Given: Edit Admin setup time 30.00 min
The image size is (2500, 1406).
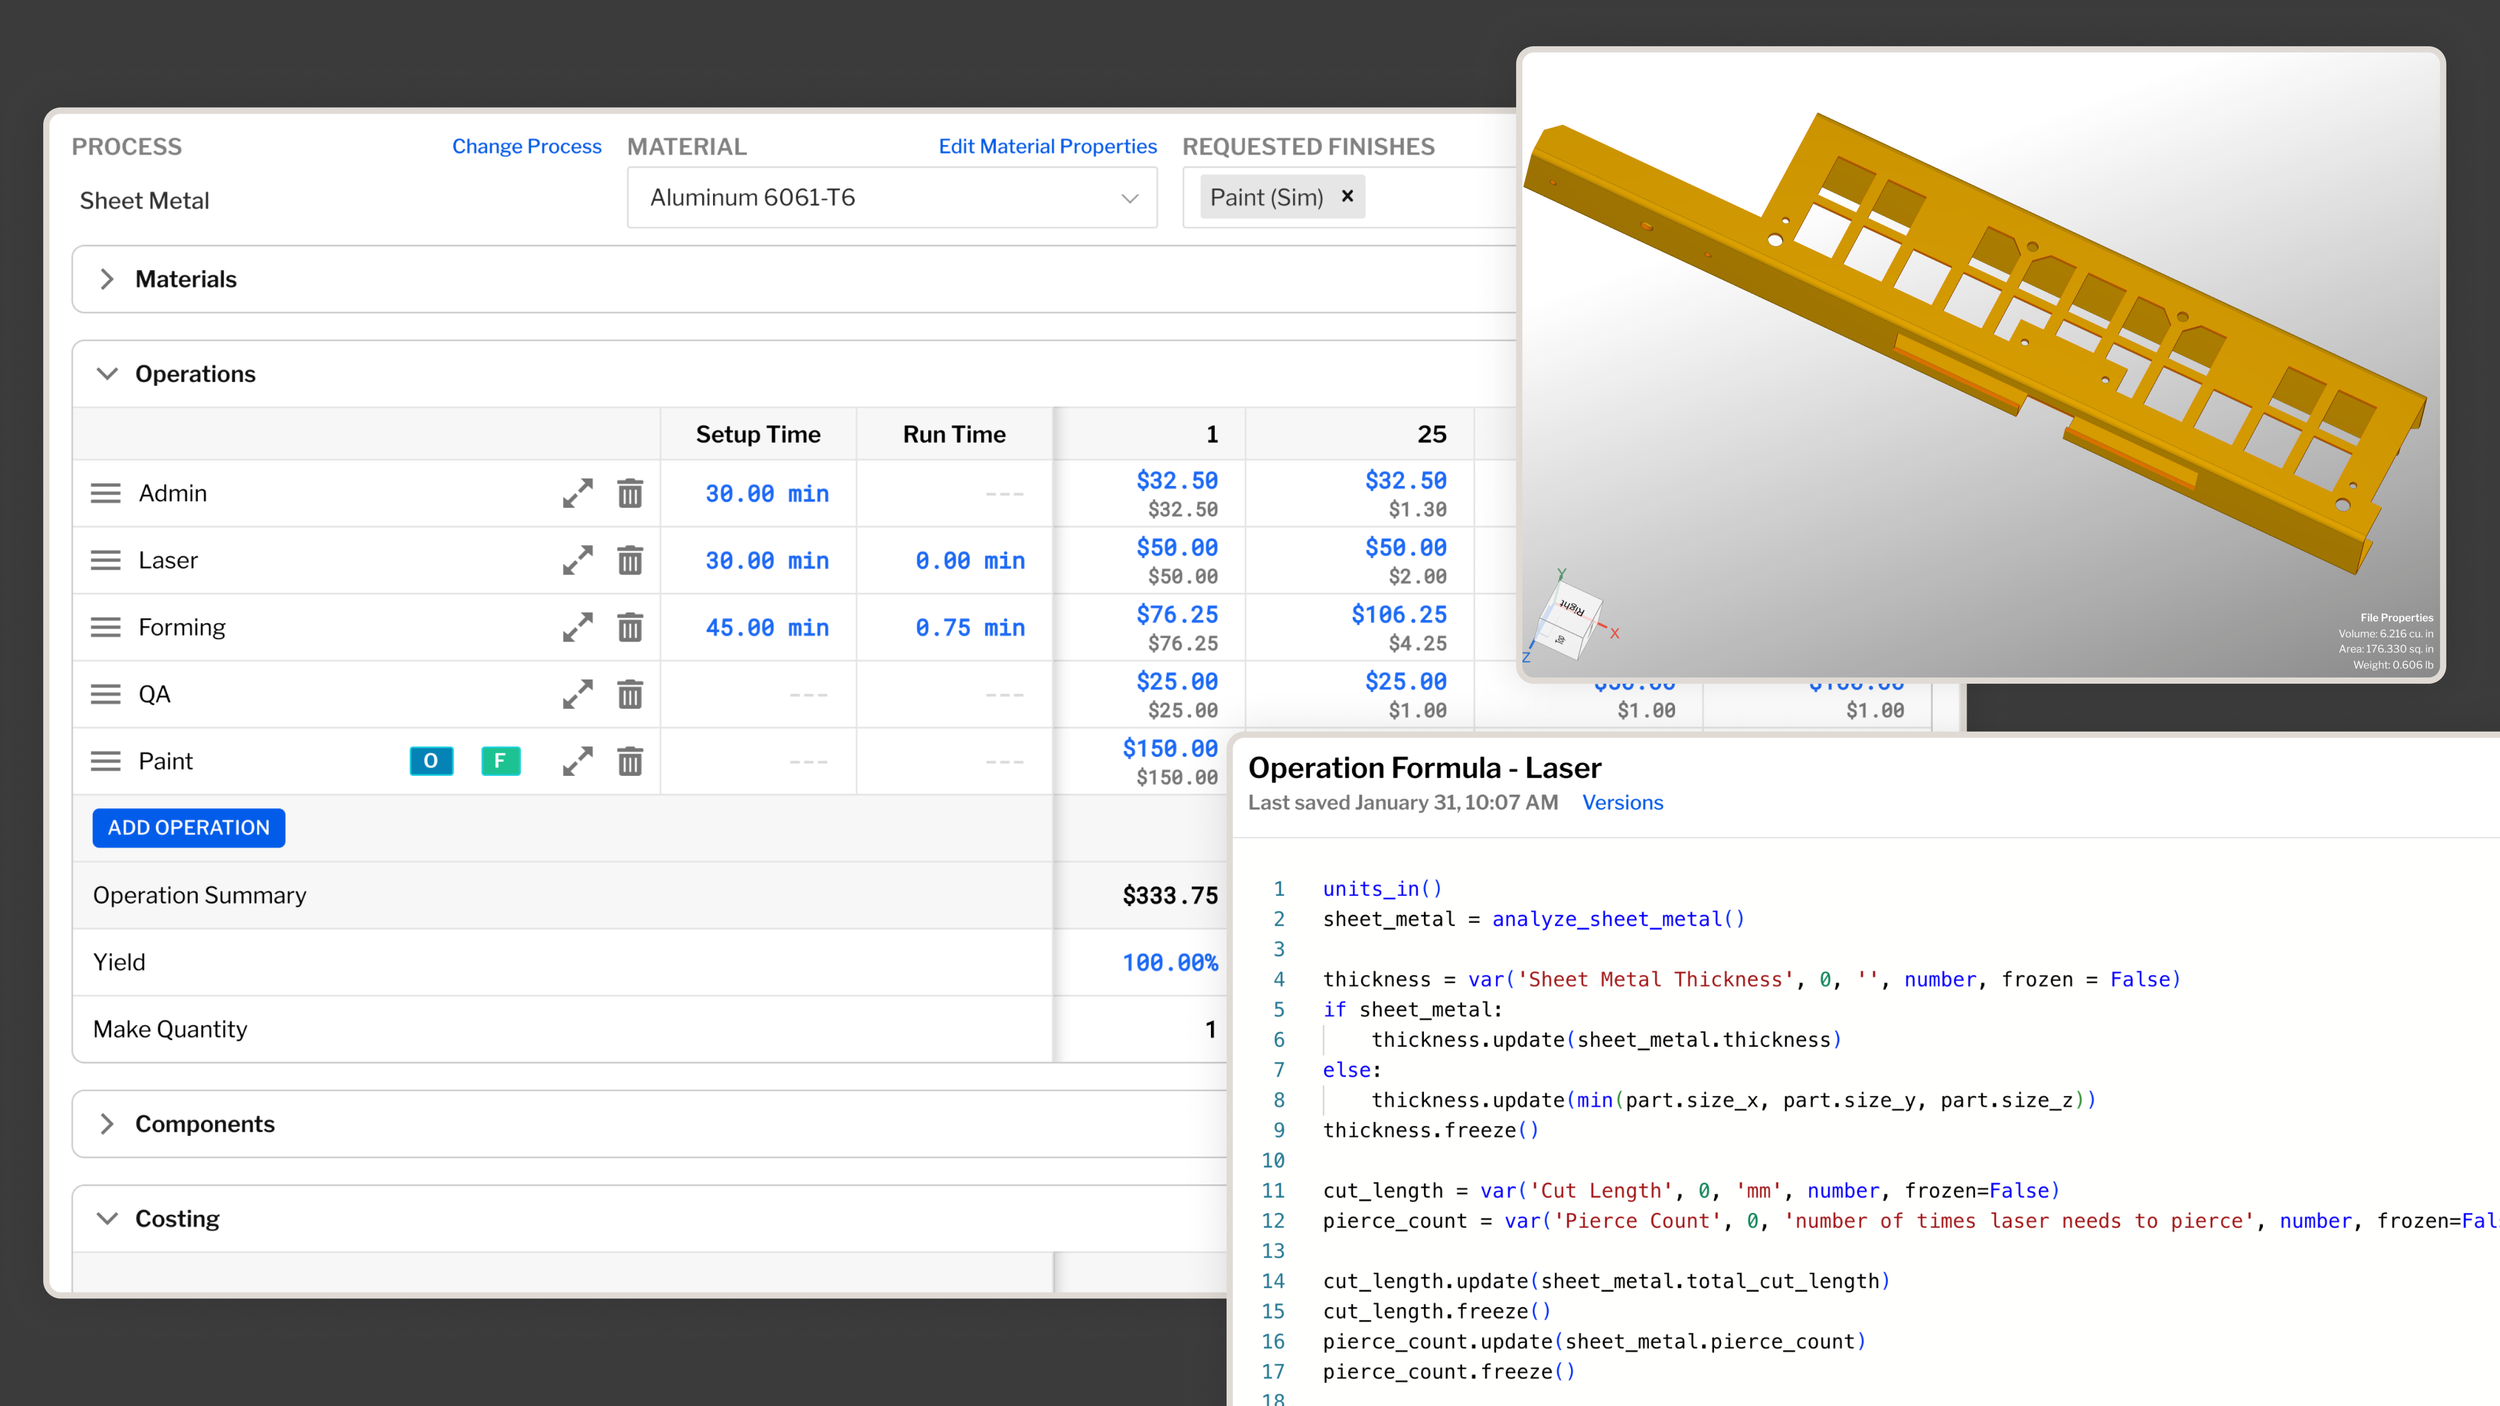Looking at the screenshot, I should 767,494.
